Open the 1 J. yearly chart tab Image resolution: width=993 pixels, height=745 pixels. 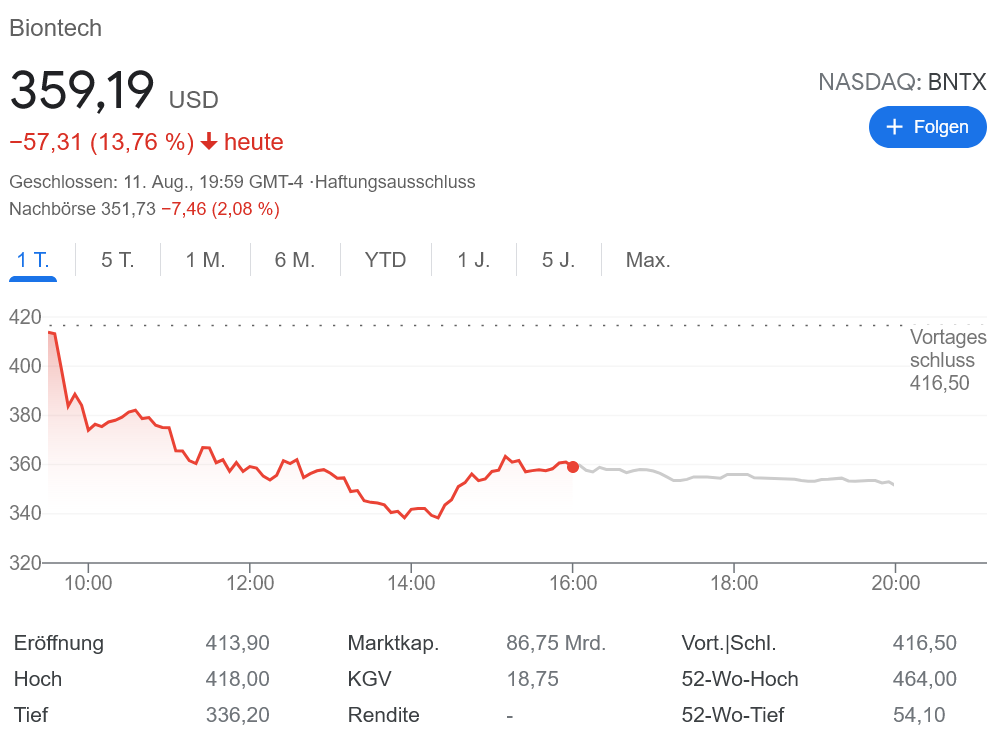474,260
